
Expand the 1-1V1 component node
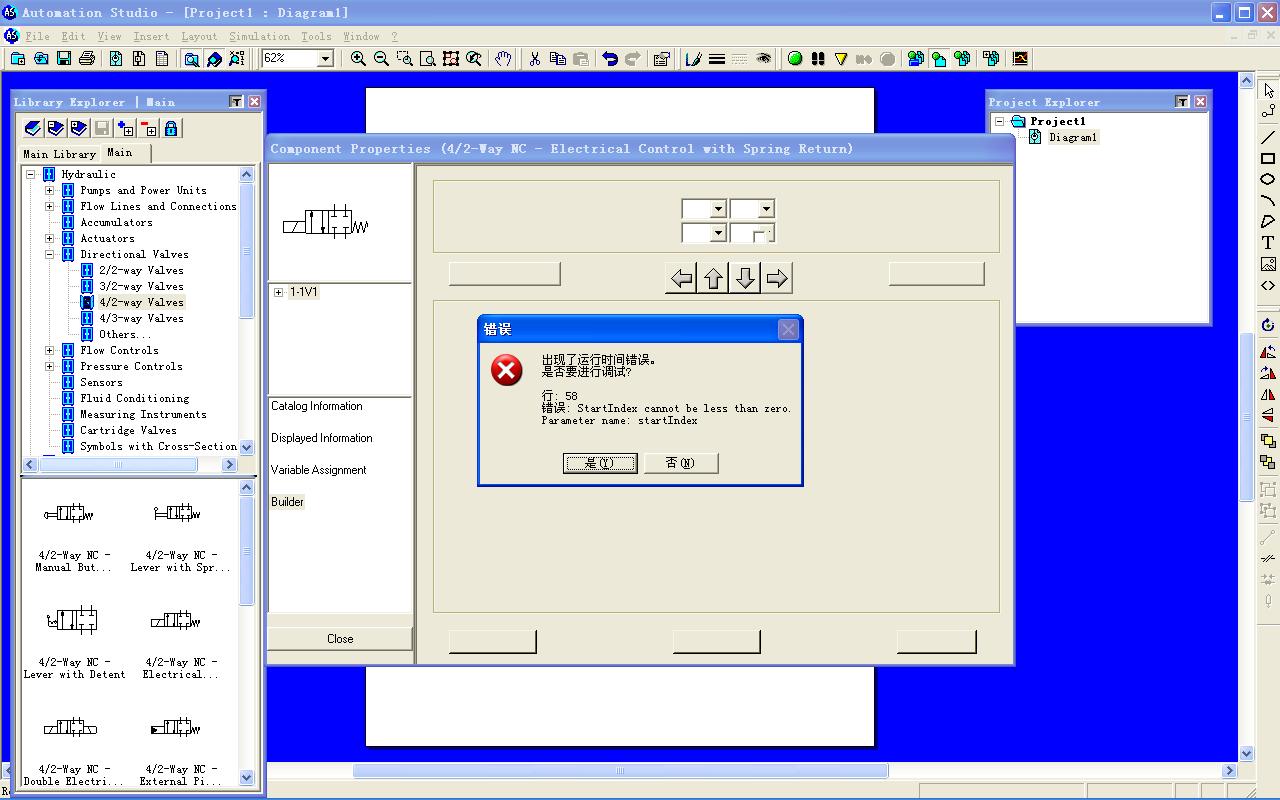278,292
